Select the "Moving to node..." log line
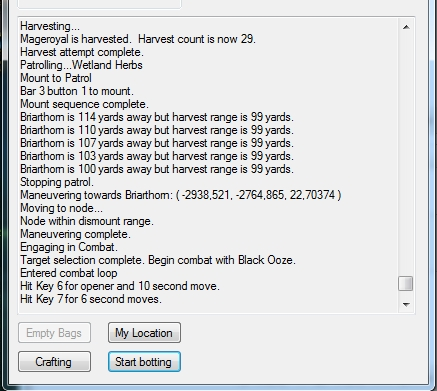Viewport: 437px width, 391px height. [x=61, y=208]
